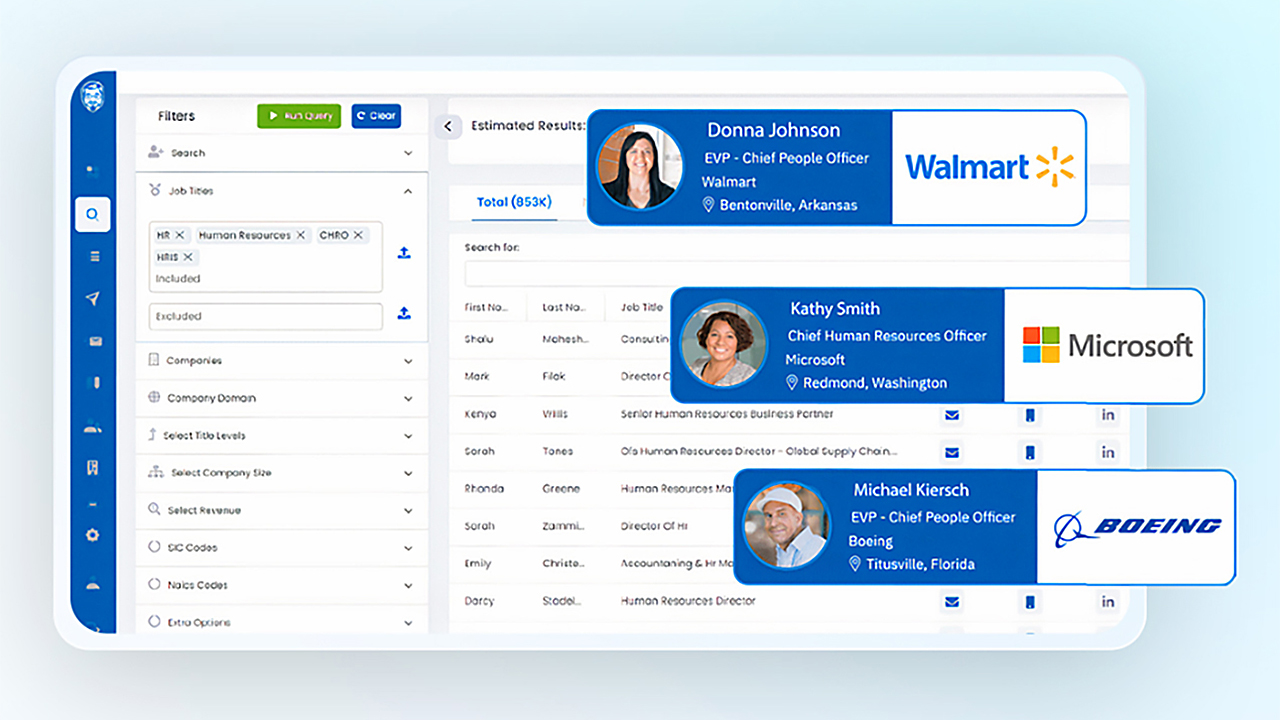Click the email icon in Kenya Willis's row

pyautogui.click(x=952, y=414)
